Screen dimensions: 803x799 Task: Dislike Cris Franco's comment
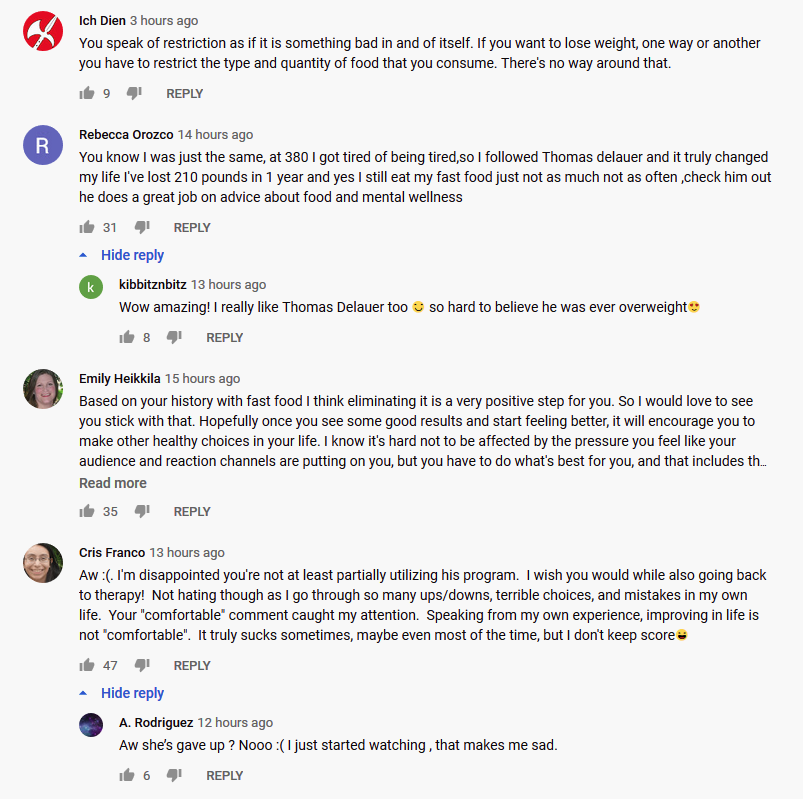coord(142,665)
